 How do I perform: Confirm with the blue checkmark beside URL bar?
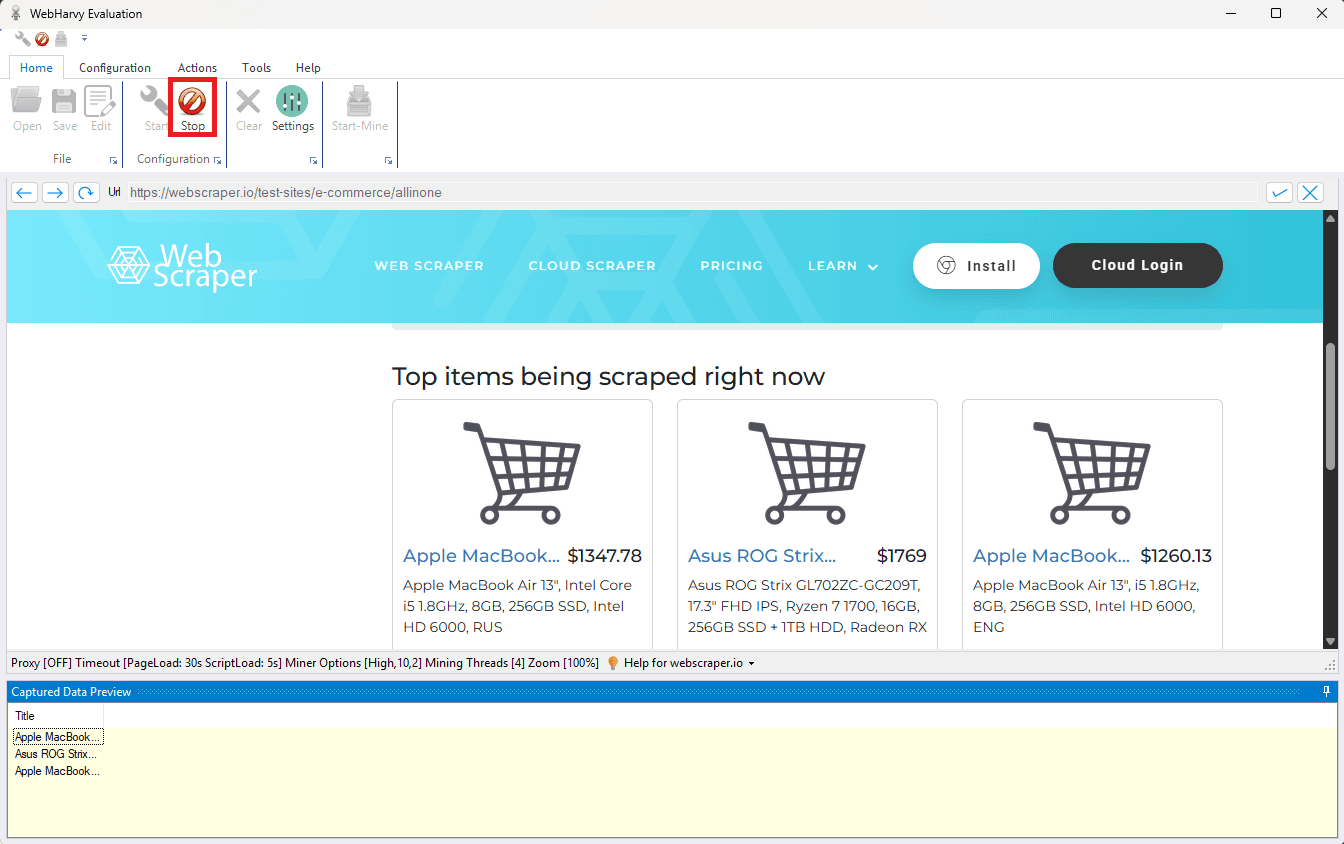[1279, 192]
